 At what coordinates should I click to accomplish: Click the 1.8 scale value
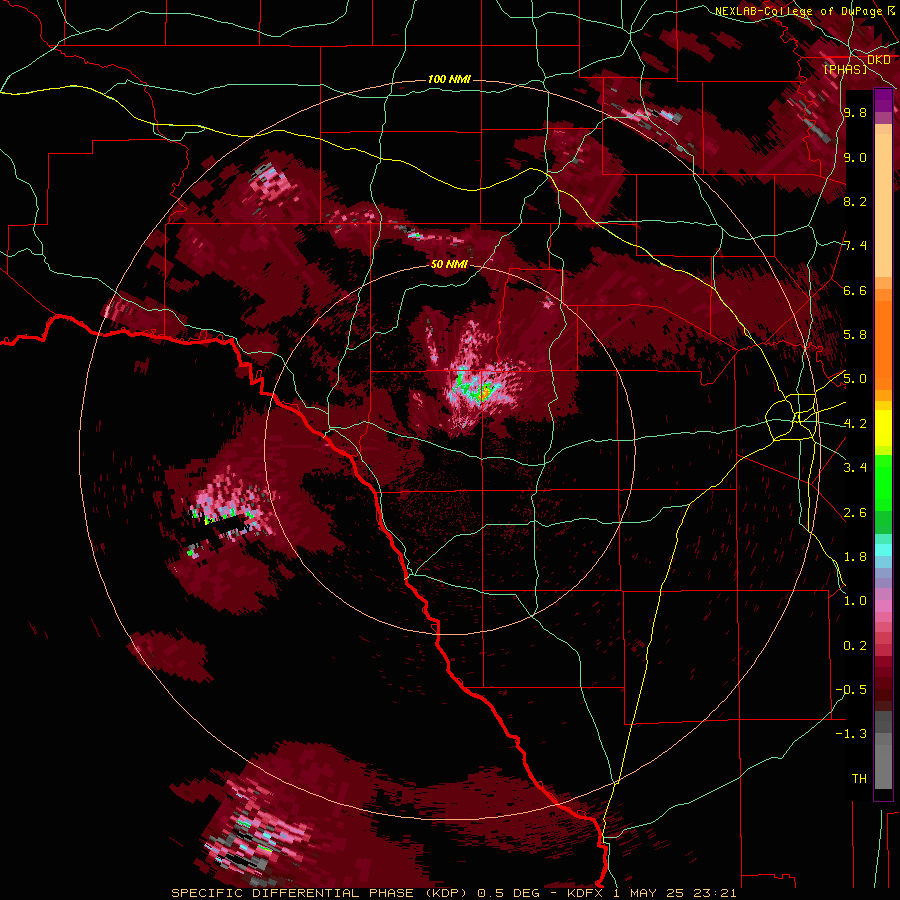click(855, 557)
